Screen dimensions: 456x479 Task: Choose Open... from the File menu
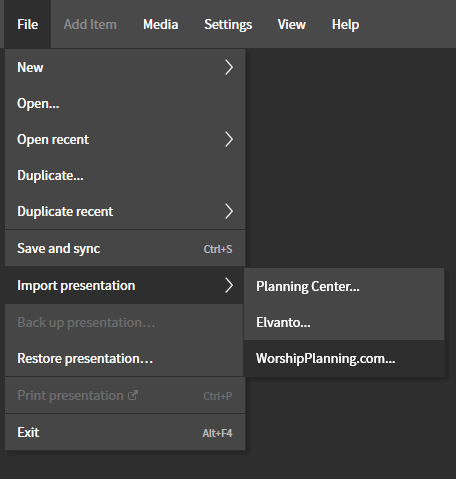click(125, 103)
